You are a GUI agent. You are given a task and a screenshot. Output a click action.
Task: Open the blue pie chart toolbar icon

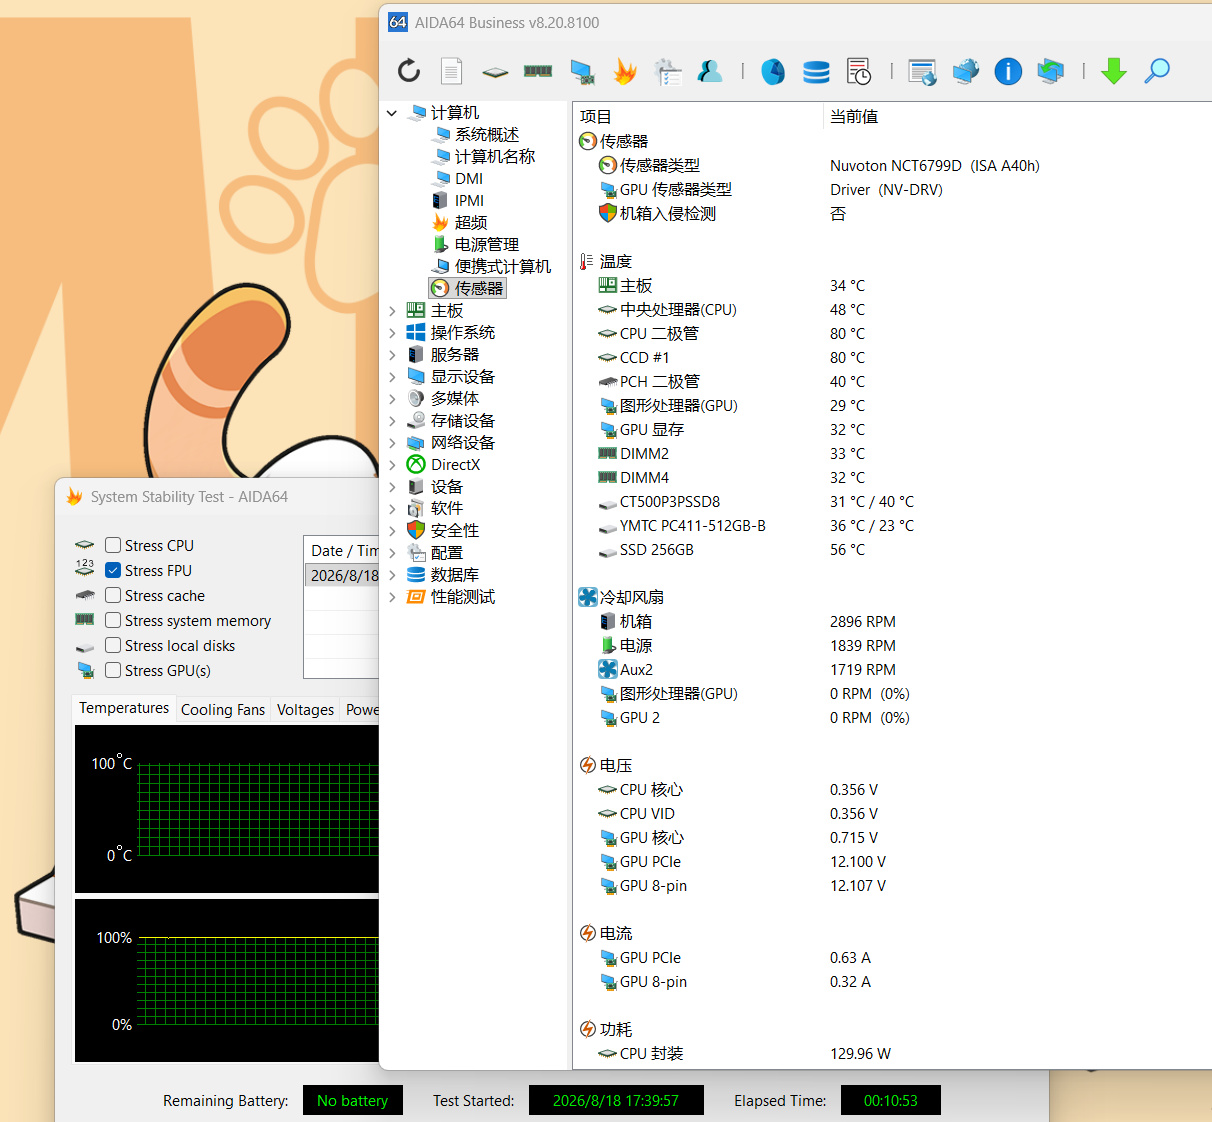pos(773,71)
